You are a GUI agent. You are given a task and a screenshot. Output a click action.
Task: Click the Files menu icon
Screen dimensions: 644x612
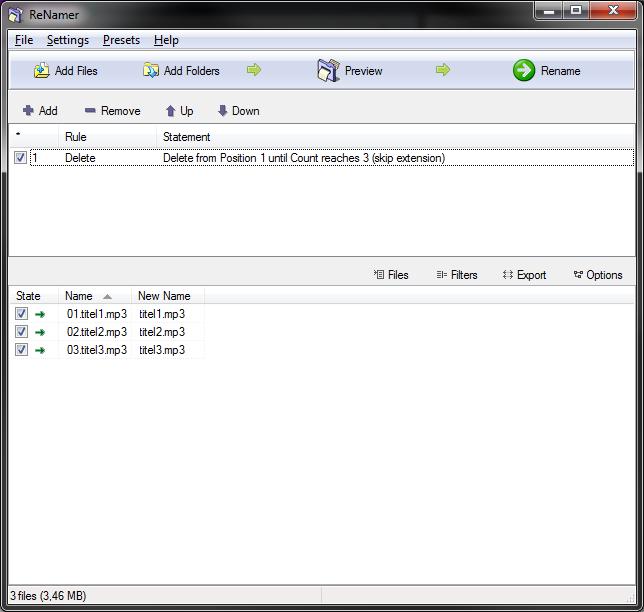pyautogui.click(x=379, y=274)
